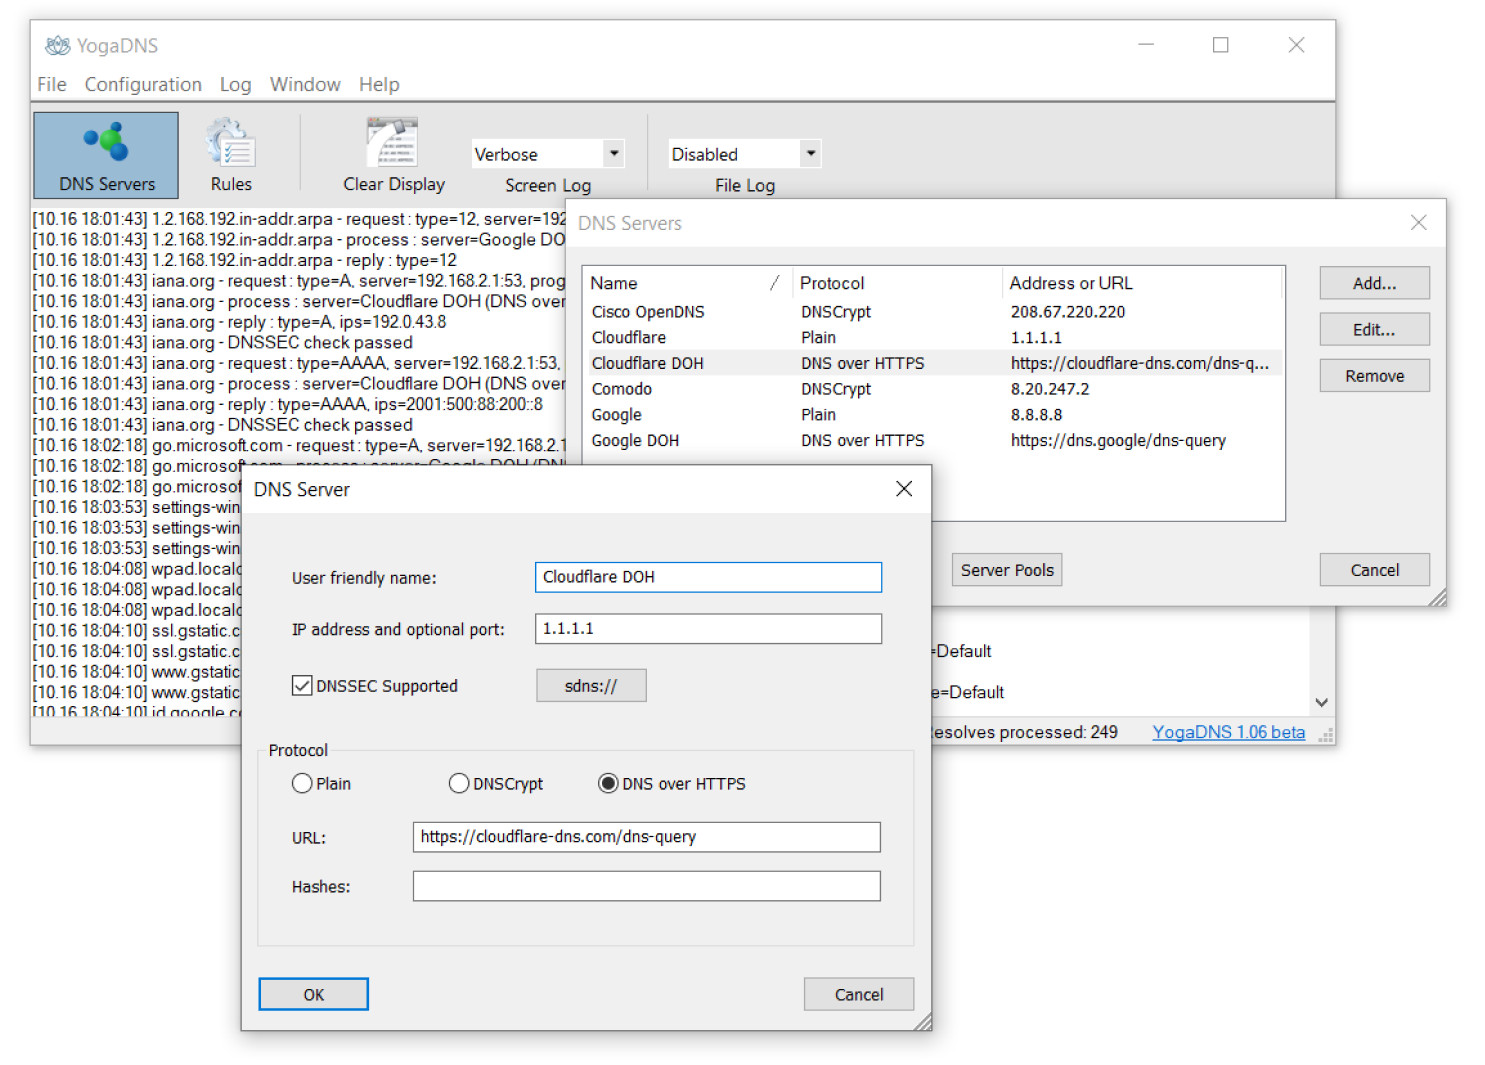The image size is (1485, 1065).
Task: Open the File menu
Action: (x=52, y=85)
